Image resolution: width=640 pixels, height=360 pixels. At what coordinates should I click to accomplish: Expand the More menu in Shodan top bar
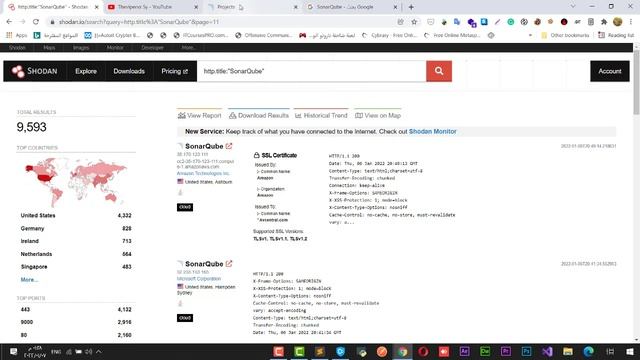pyautogui.click(x=188, y=48)
